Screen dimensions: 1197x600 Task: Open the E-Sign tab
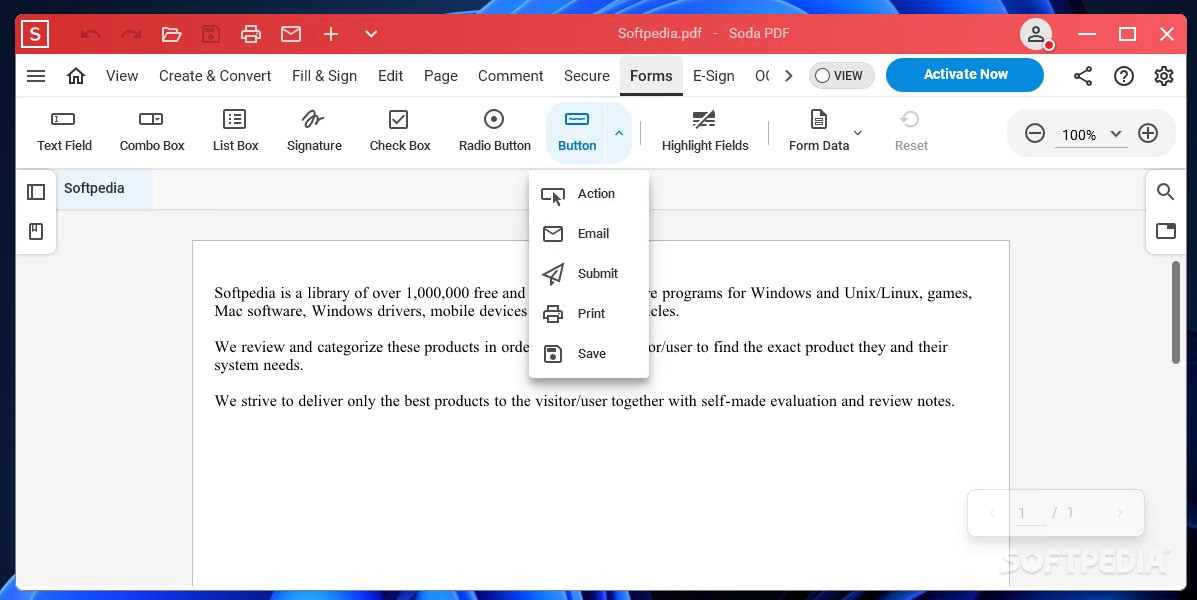(x=714, y=76)
